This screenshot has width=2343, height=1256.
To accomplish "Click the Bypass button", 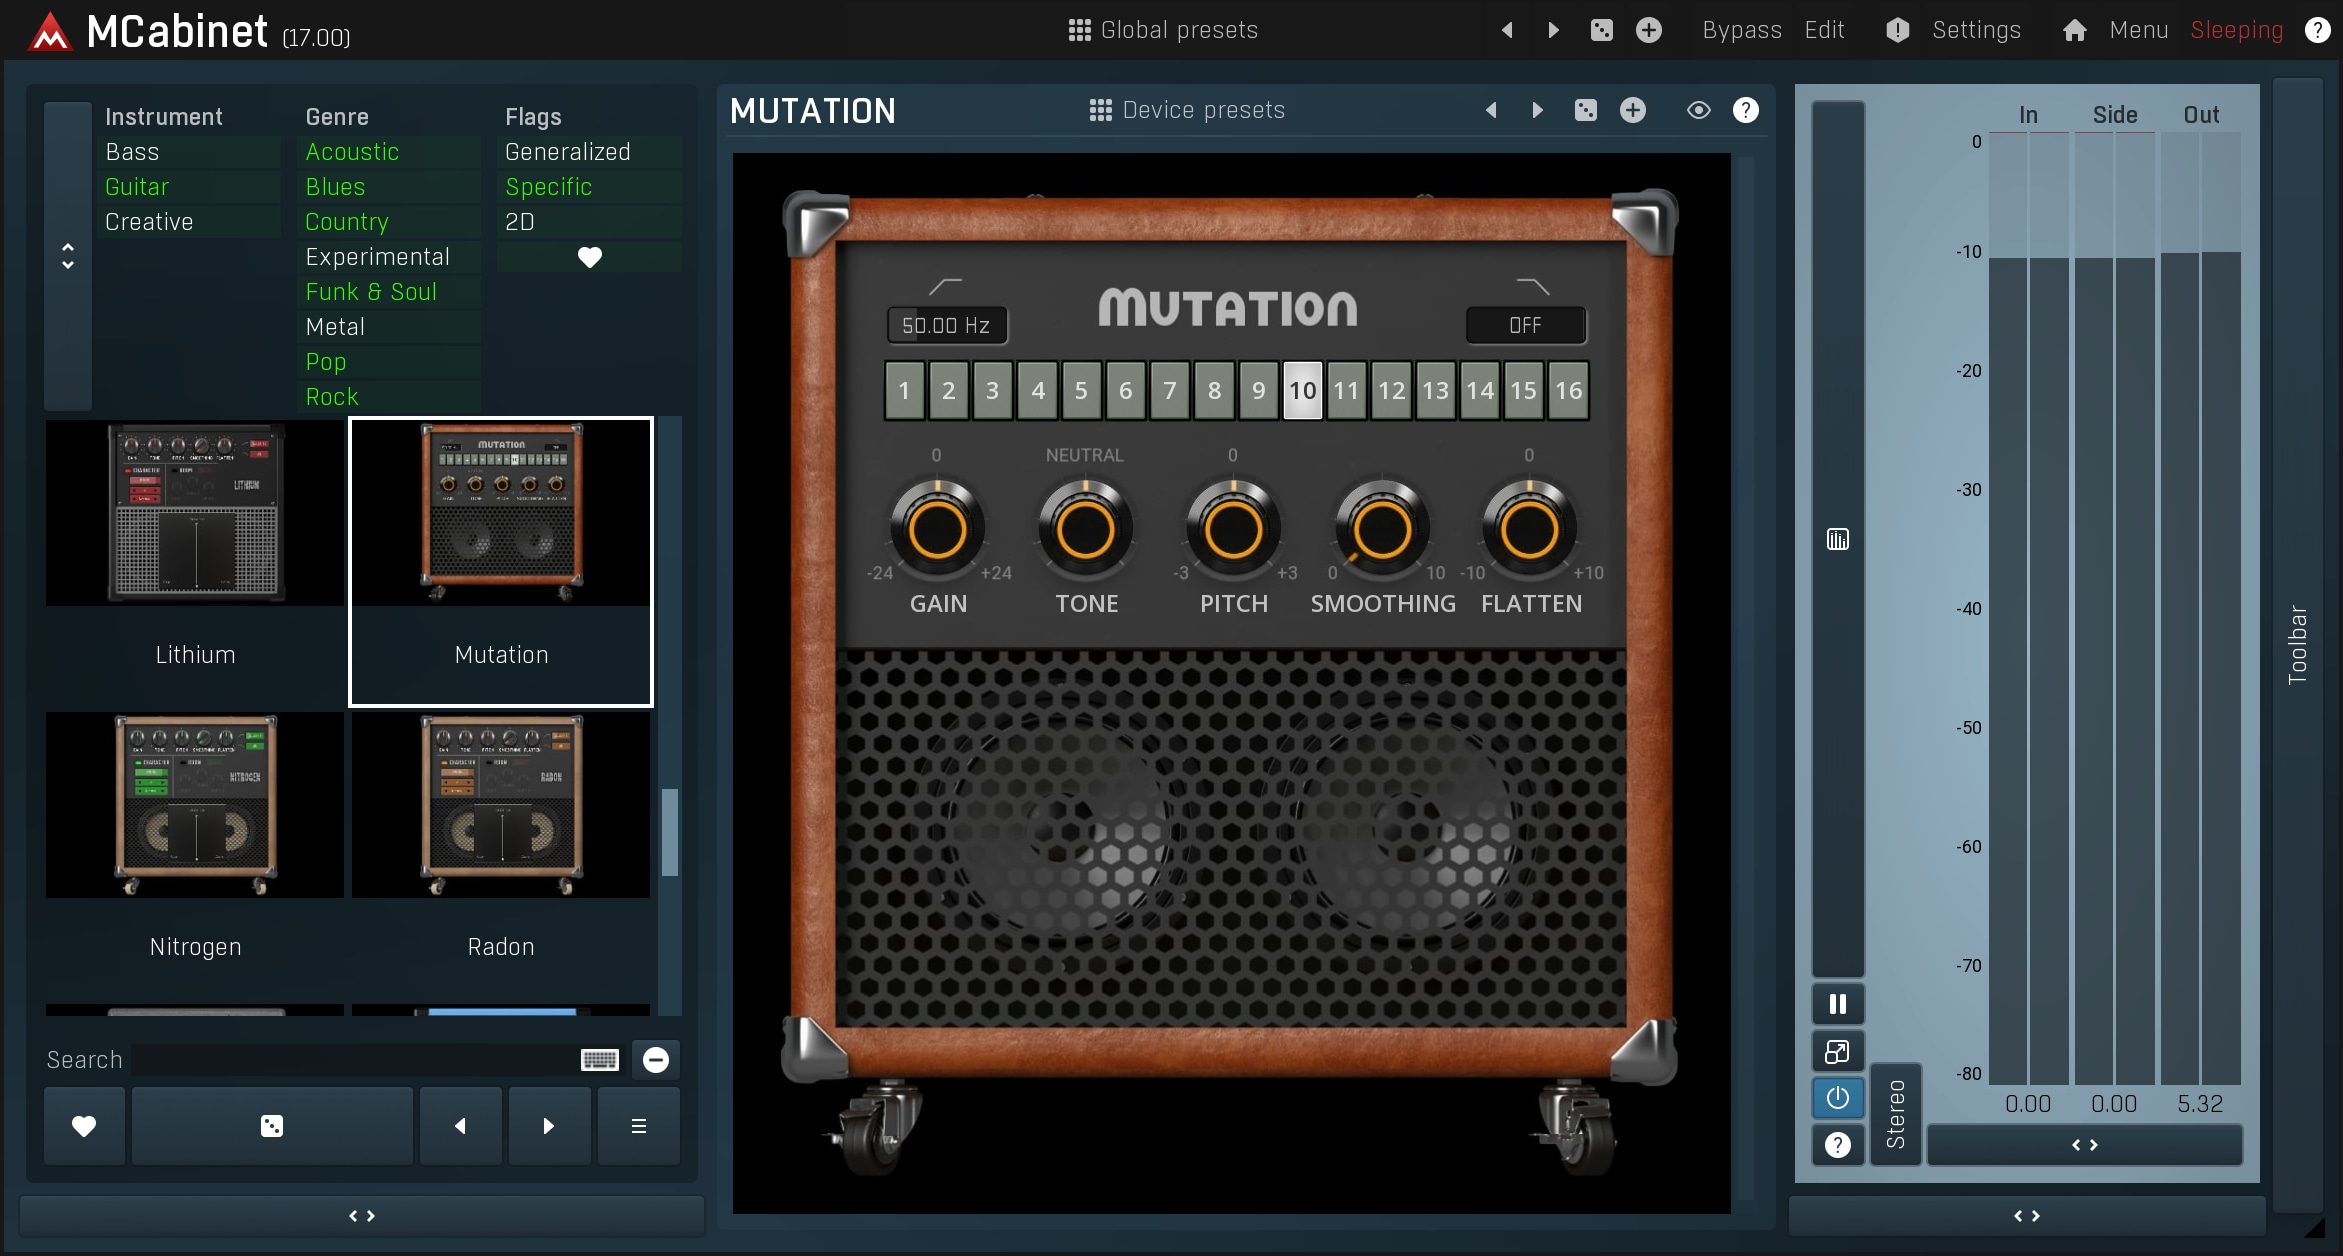I will point(1741,30).
